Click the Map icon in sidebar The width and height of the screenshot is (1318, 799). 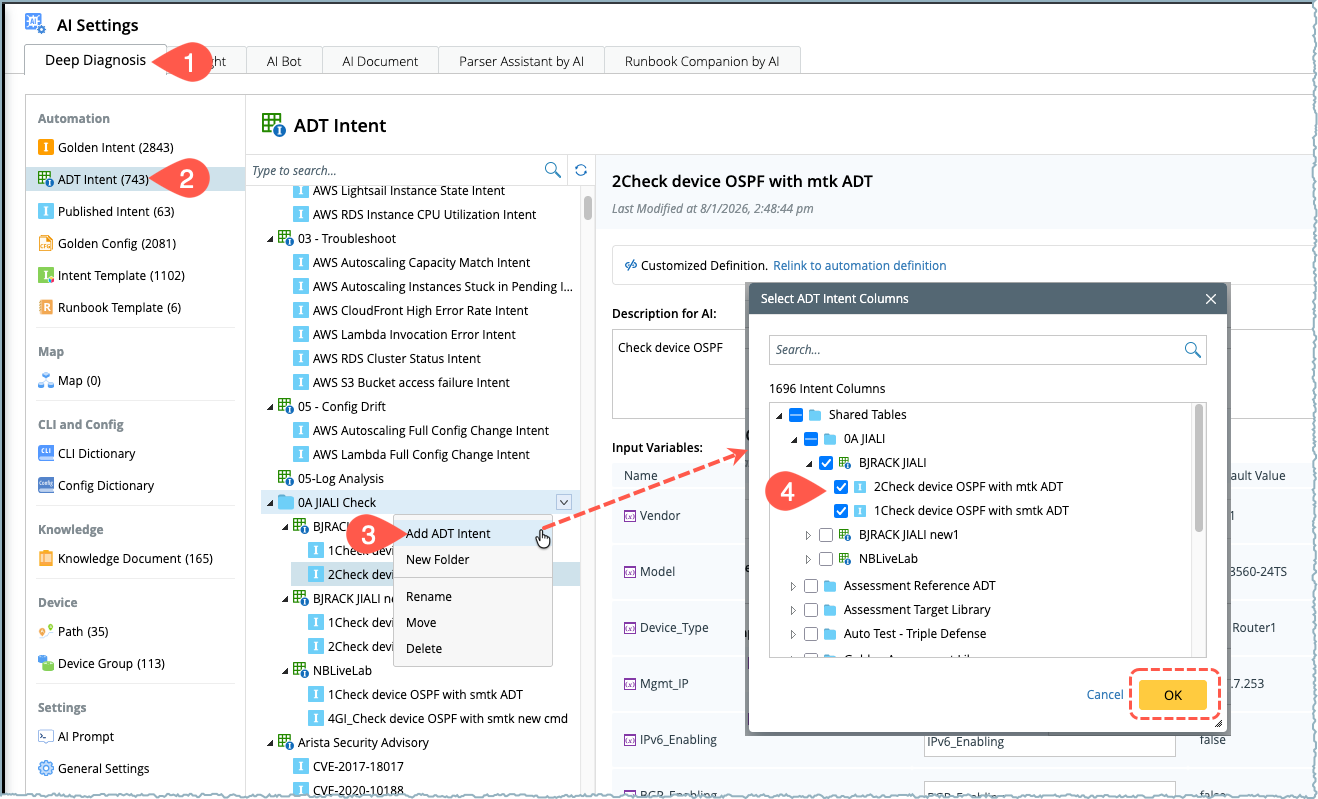tap(45, 380)
